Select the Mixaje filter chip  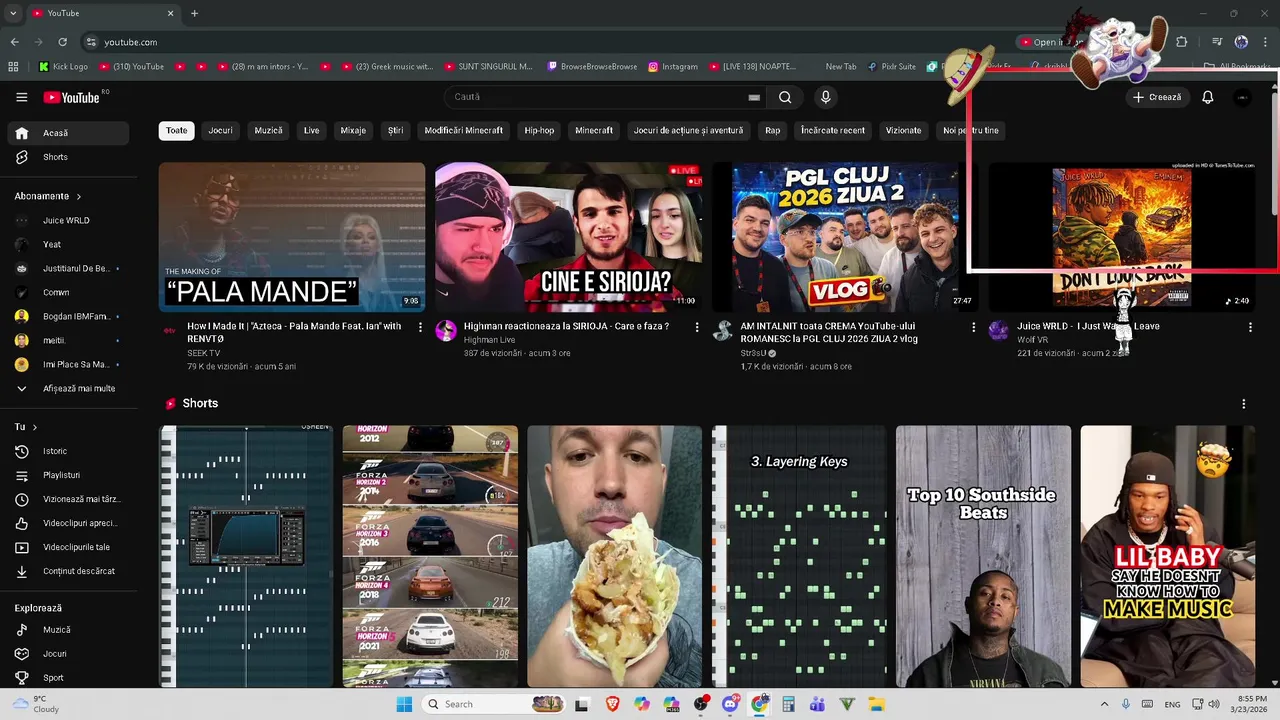353,130
